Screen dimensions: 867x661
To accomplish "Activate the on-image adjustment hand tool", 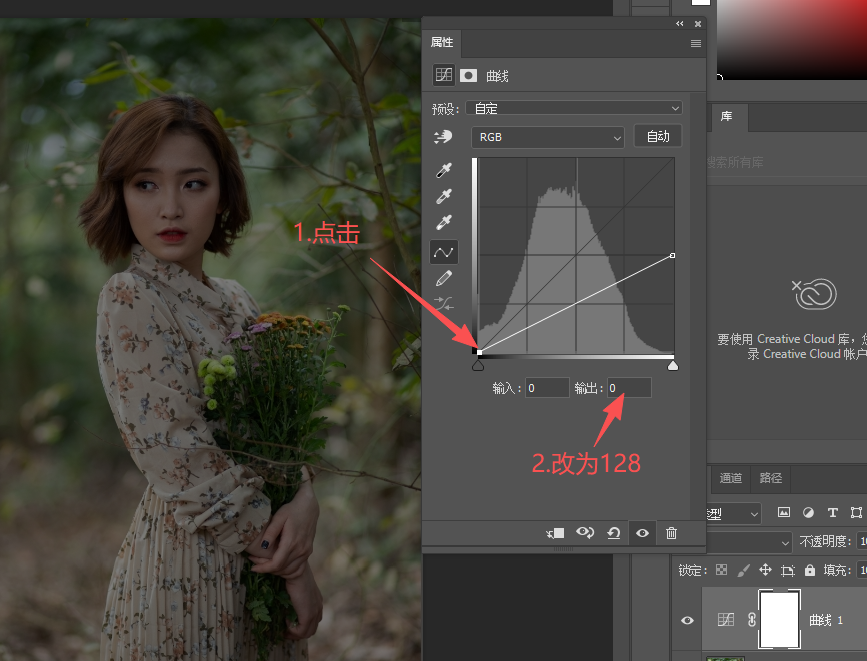I will coord(443,137).
